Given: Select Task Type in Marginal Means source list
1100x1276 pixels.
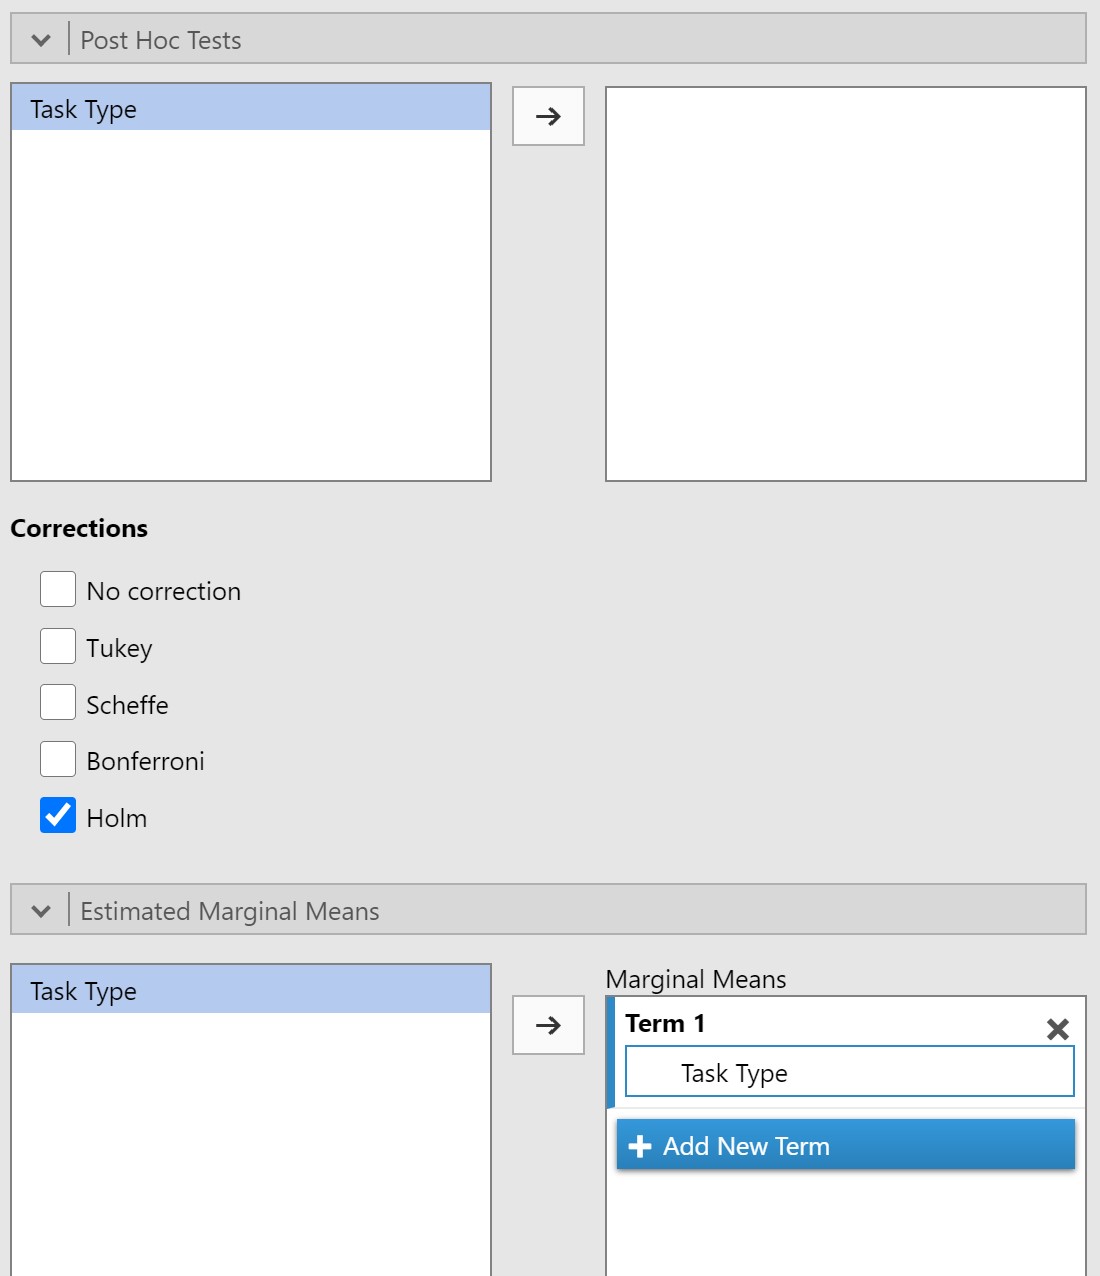Looking at the screenshot, I should click(x=251, y=990).
